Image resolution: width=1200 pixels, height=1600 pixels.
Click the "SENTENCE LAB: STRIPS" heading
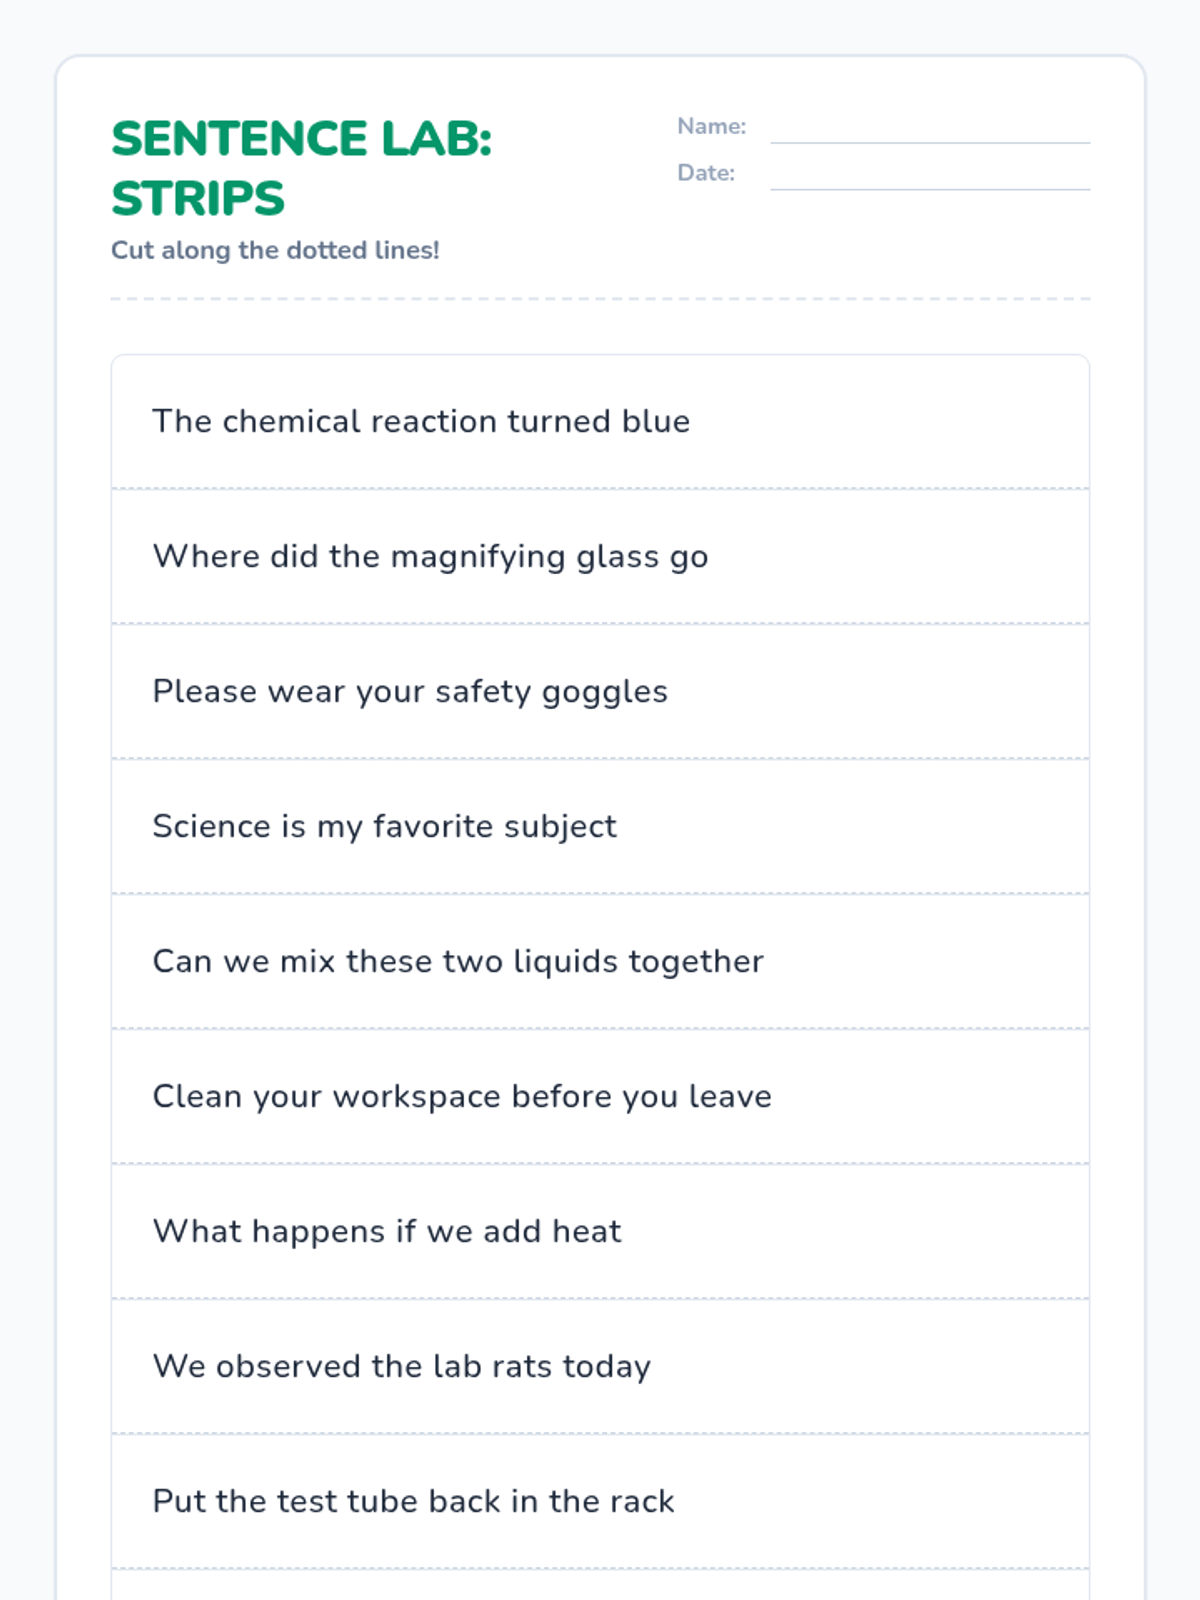point(301,168)
